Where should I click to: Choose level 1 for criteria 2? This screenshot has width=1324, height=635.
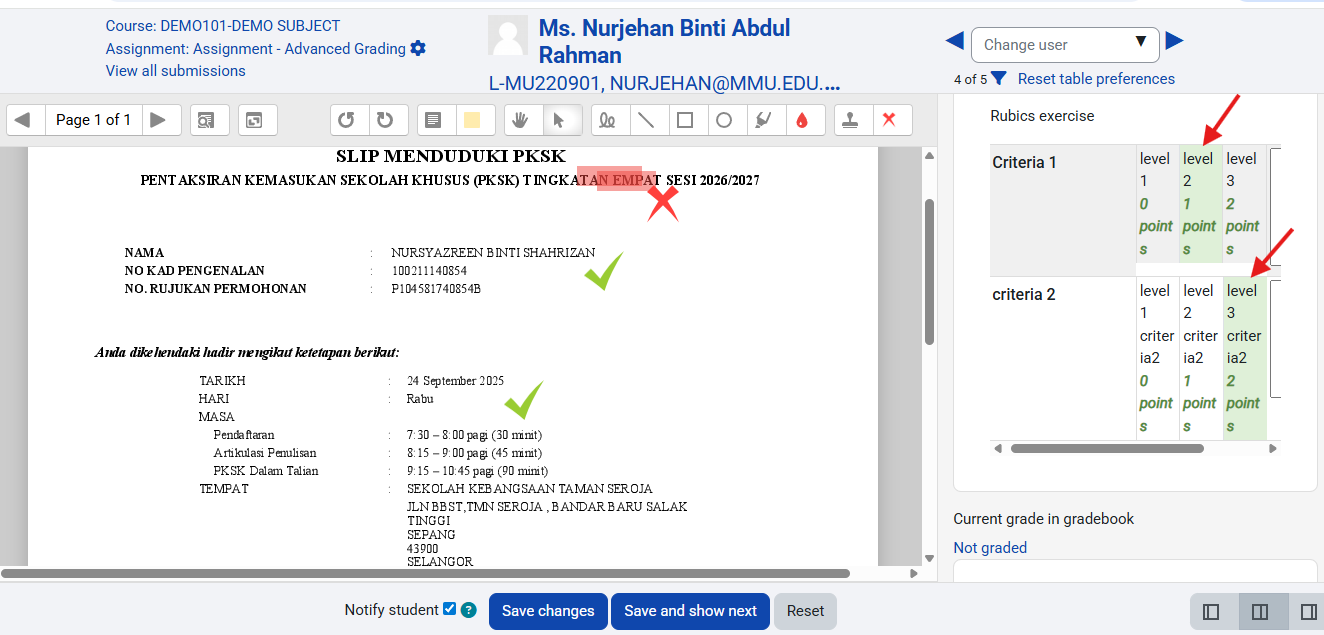tap(1155, 358)
